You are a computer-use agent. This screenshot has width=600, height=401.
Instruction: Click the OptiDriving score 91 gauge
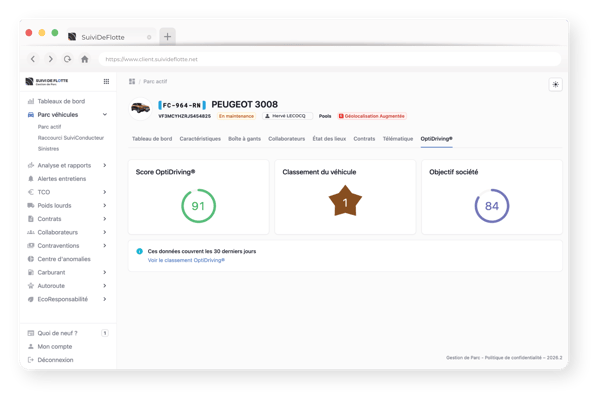(198, 206)
